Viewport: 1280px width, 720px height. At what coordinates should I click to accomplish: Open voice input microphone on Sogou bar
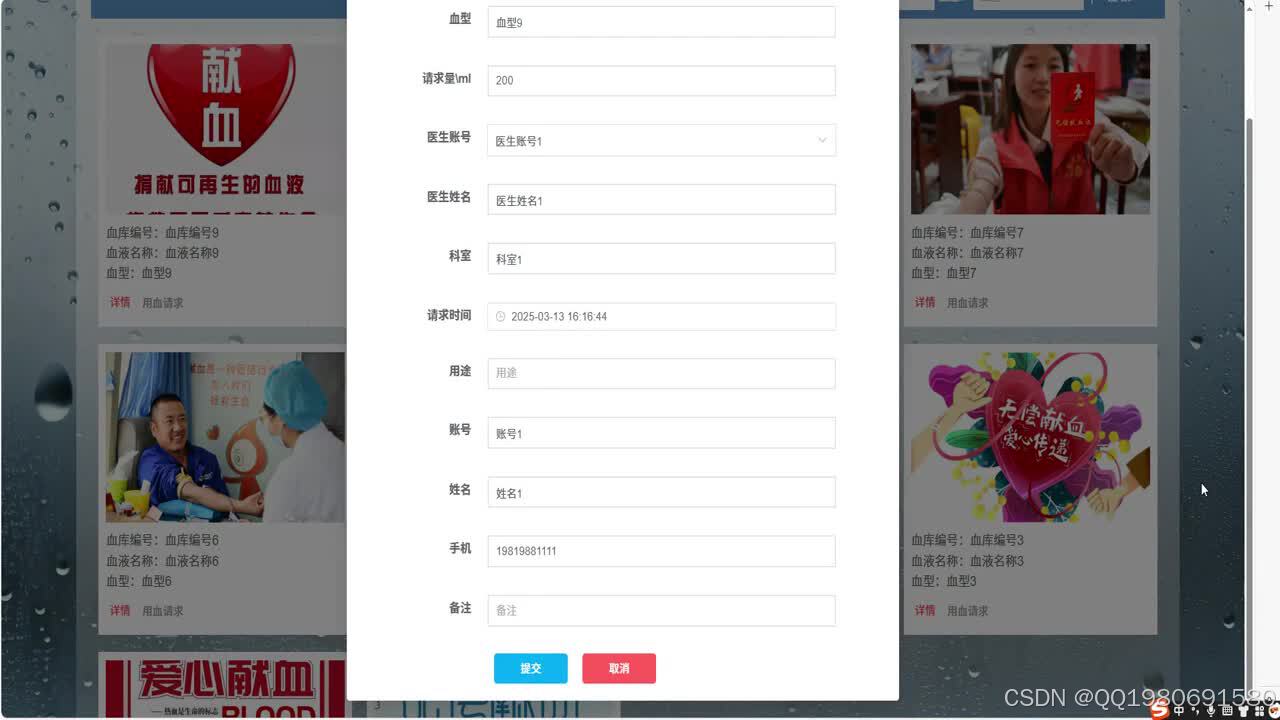(1211, 710)
